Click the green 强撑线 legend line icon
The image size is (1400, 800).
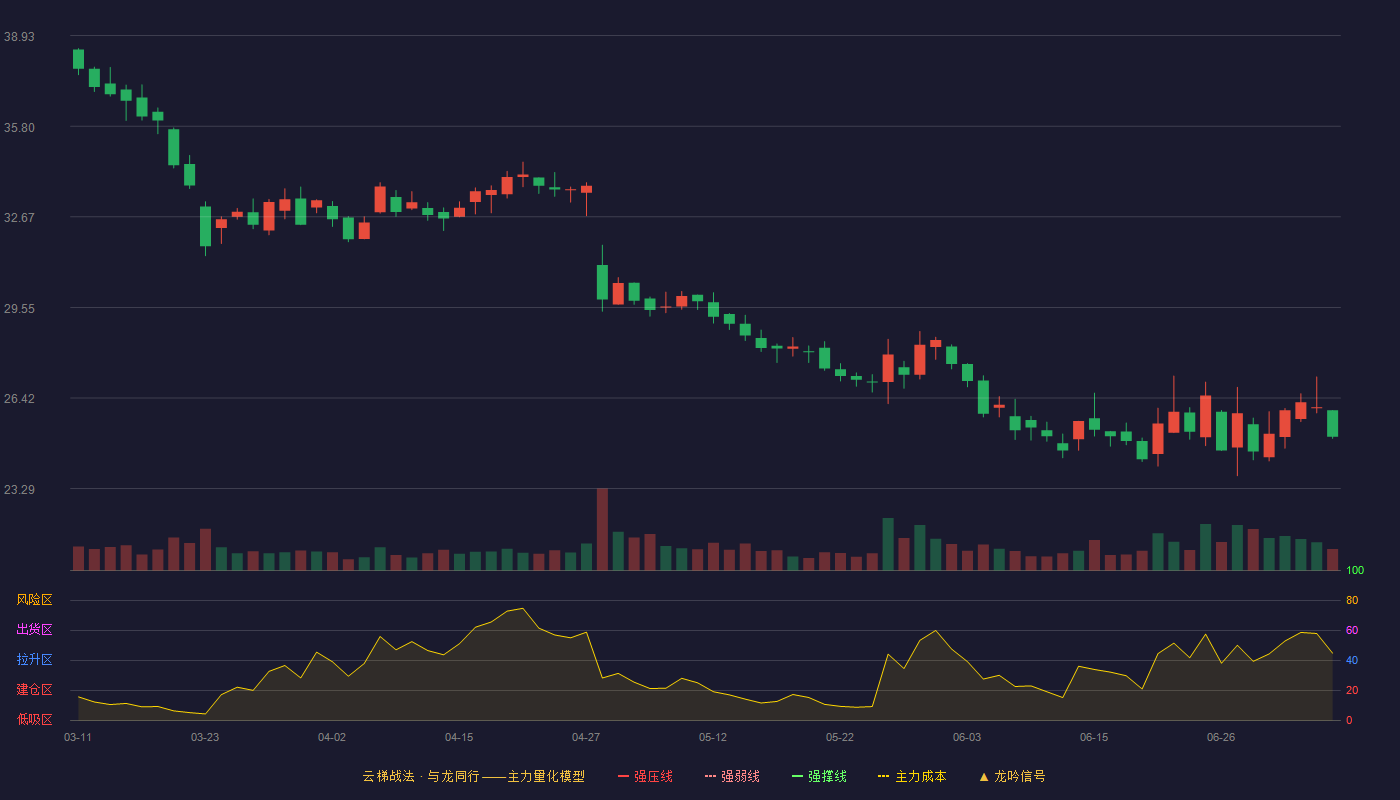point(798,776)
